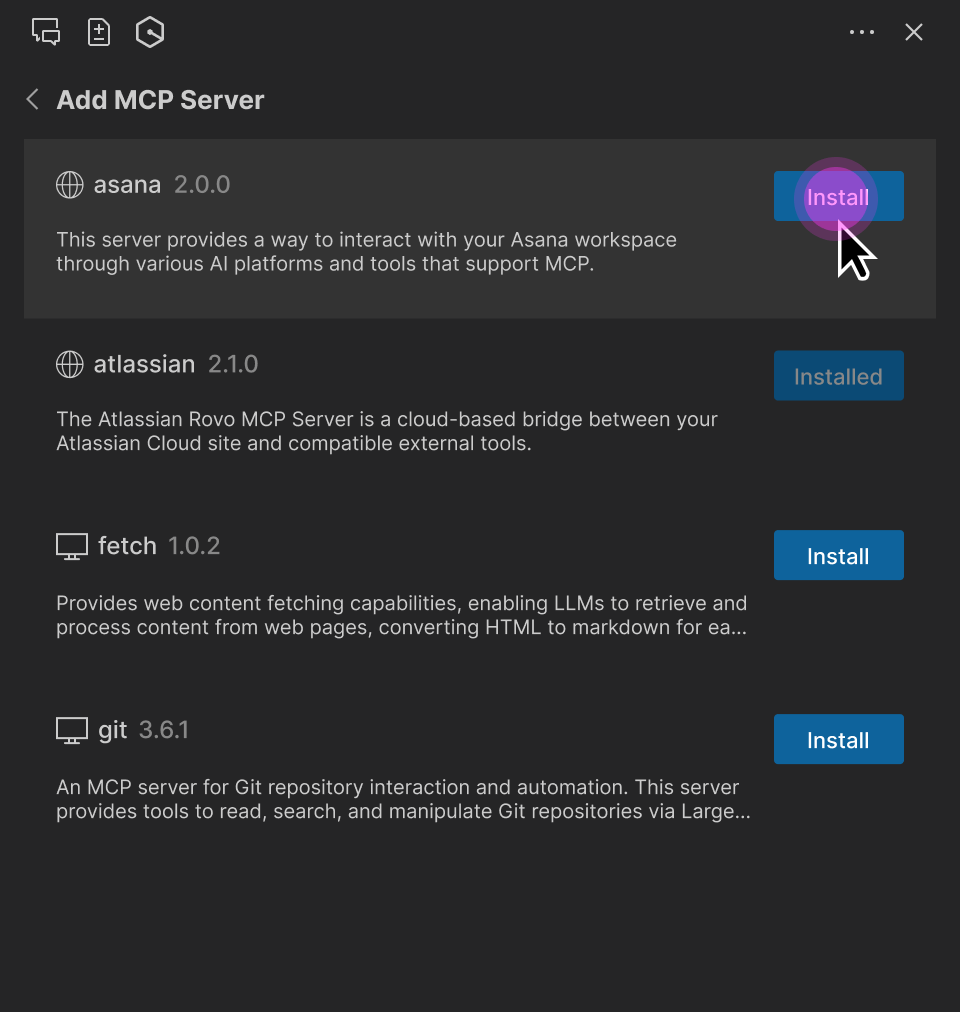This screenshot has height=1012, width=960.
Task: Open the overflow menu with three dots
Action: [x=862, y=31]
